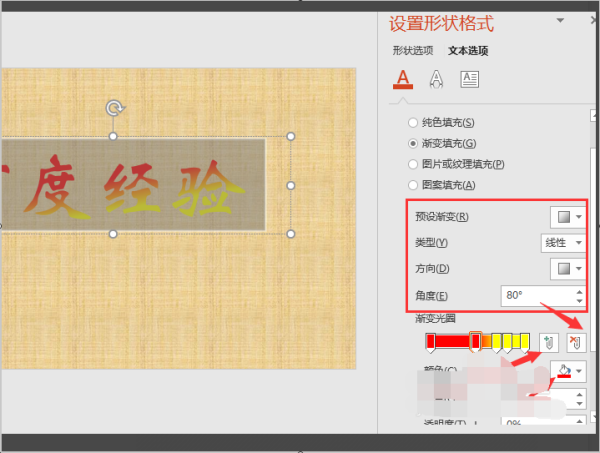The width and height of the screenshot is (600, 453).
Task: Switch to the 文本选项 tab
Action: tap(468, 51)
